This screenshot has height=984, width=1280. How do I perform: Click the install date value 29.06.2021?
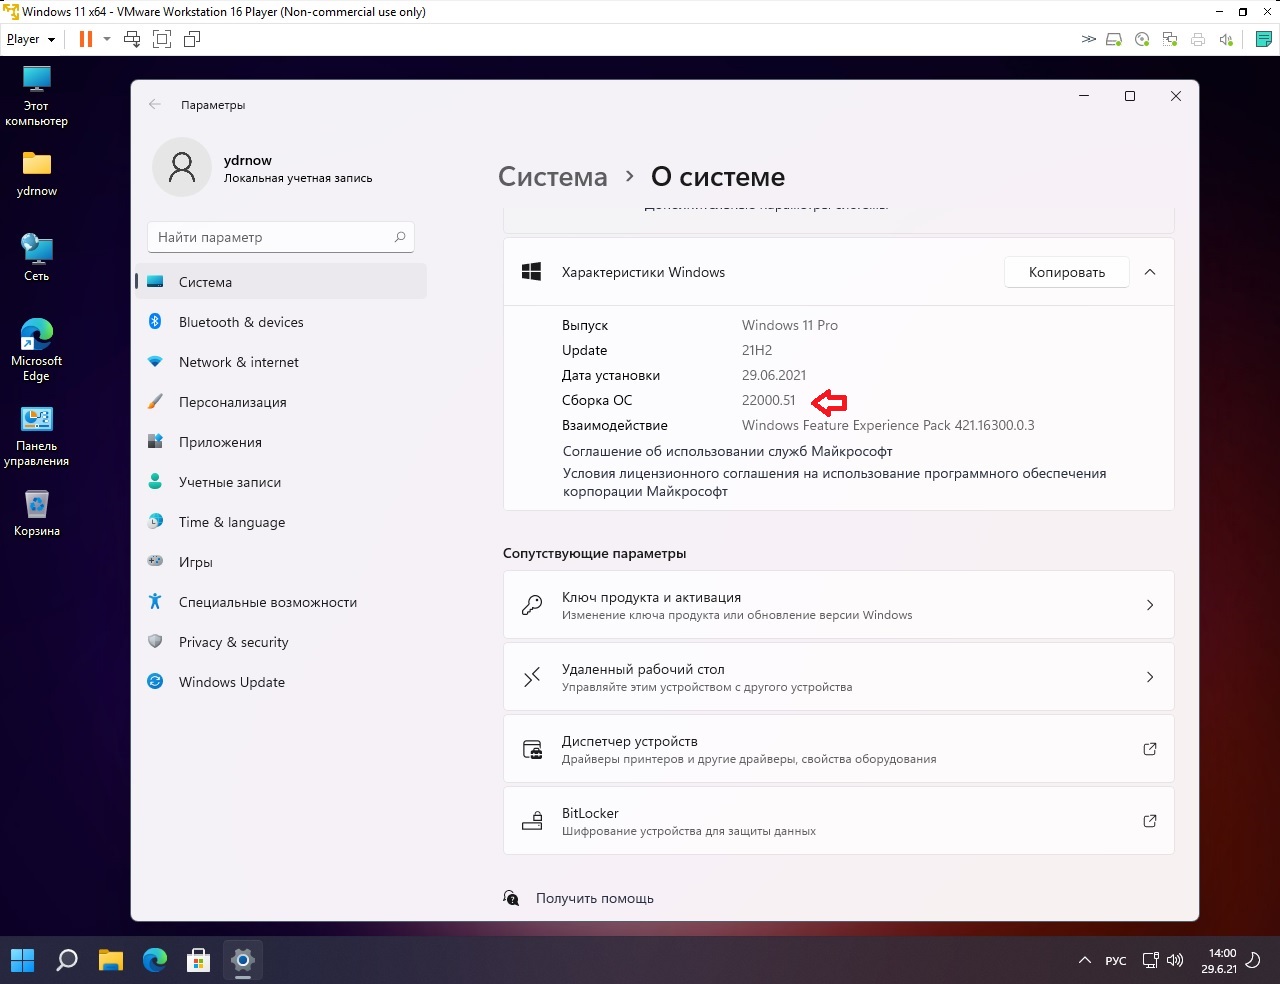pos(774,375)
